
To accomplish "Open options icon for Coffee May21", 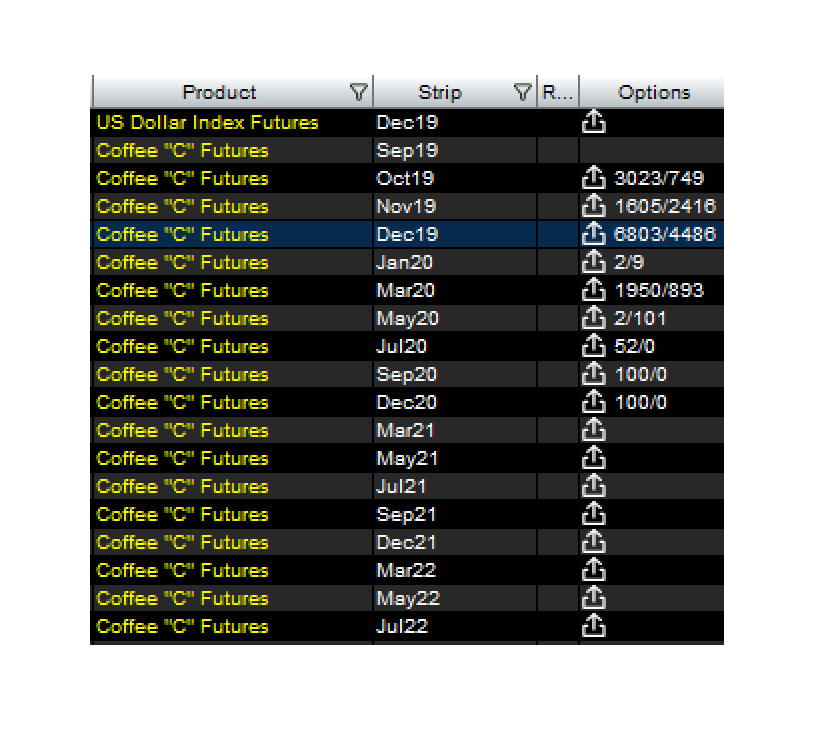I will click(x=594, y=459).
